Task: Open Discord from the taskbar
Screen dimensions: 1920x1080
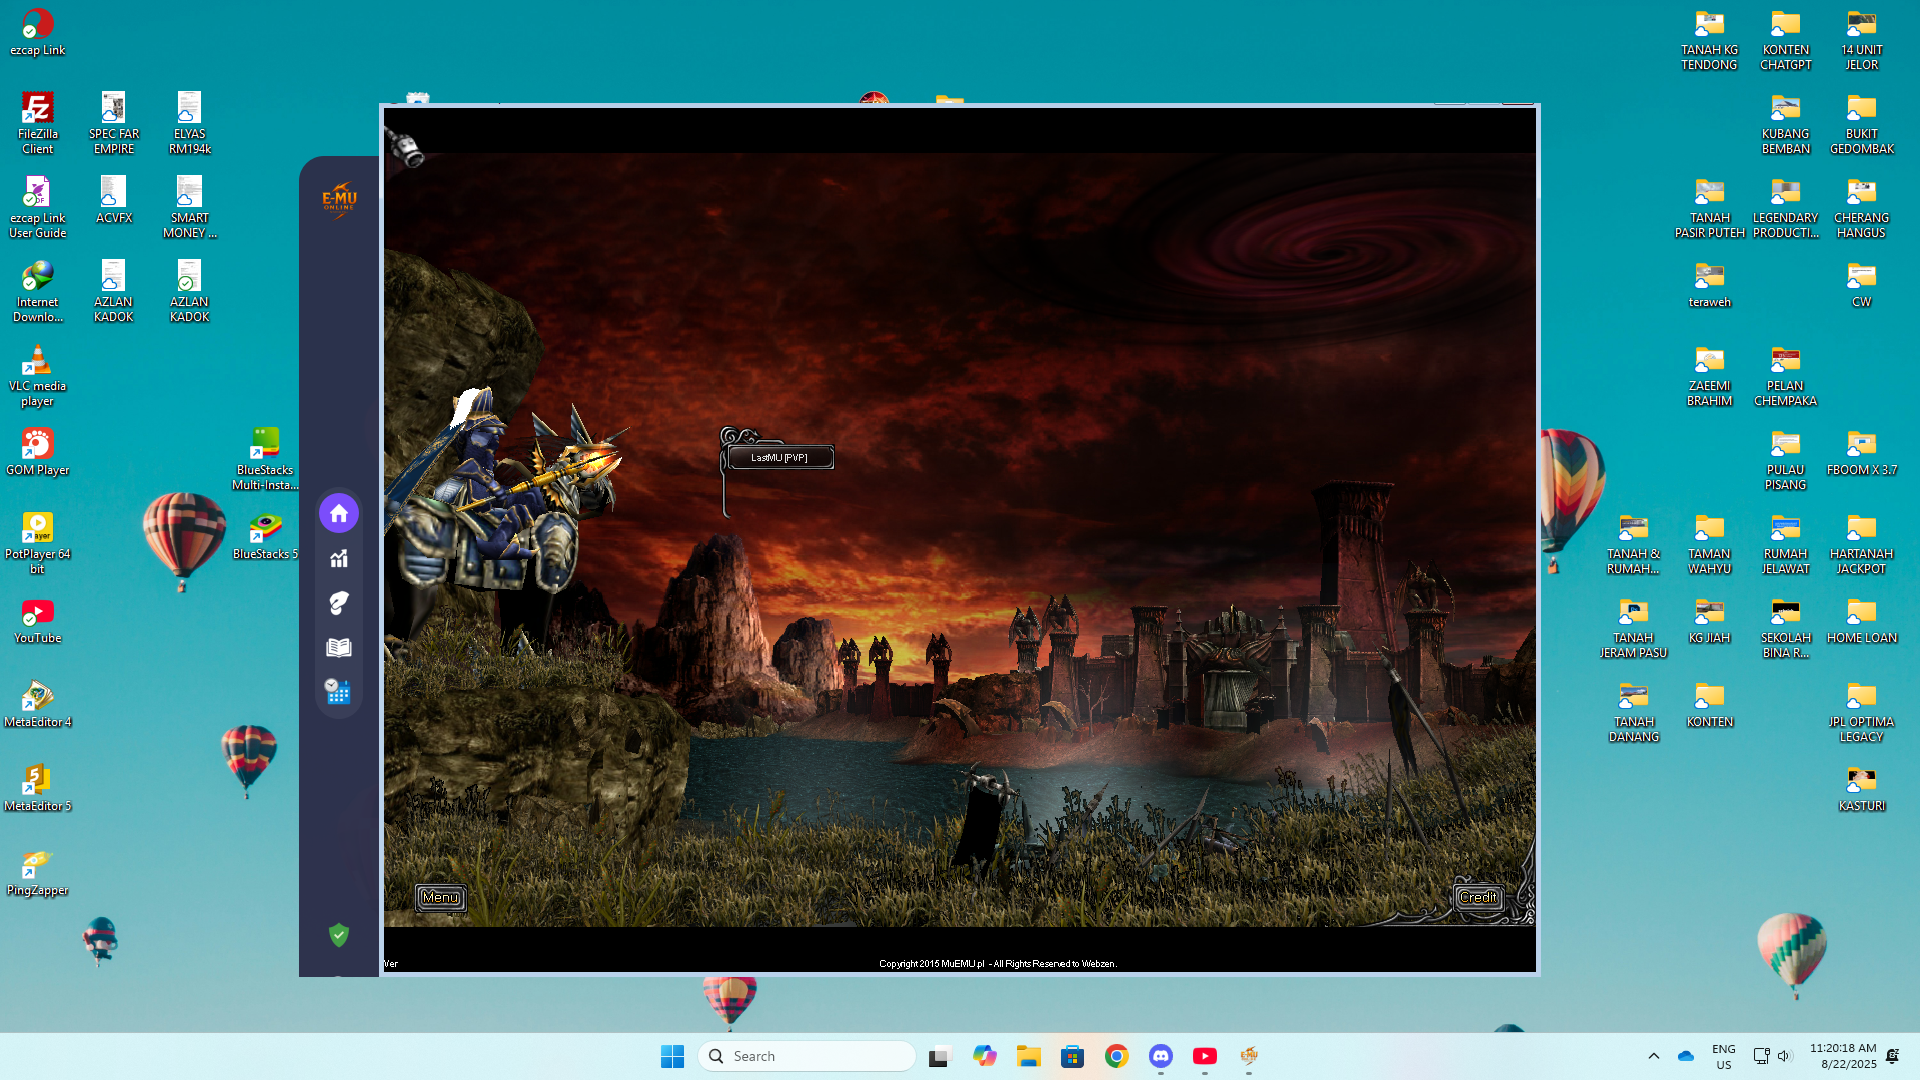Action: click(1160, 1056)
